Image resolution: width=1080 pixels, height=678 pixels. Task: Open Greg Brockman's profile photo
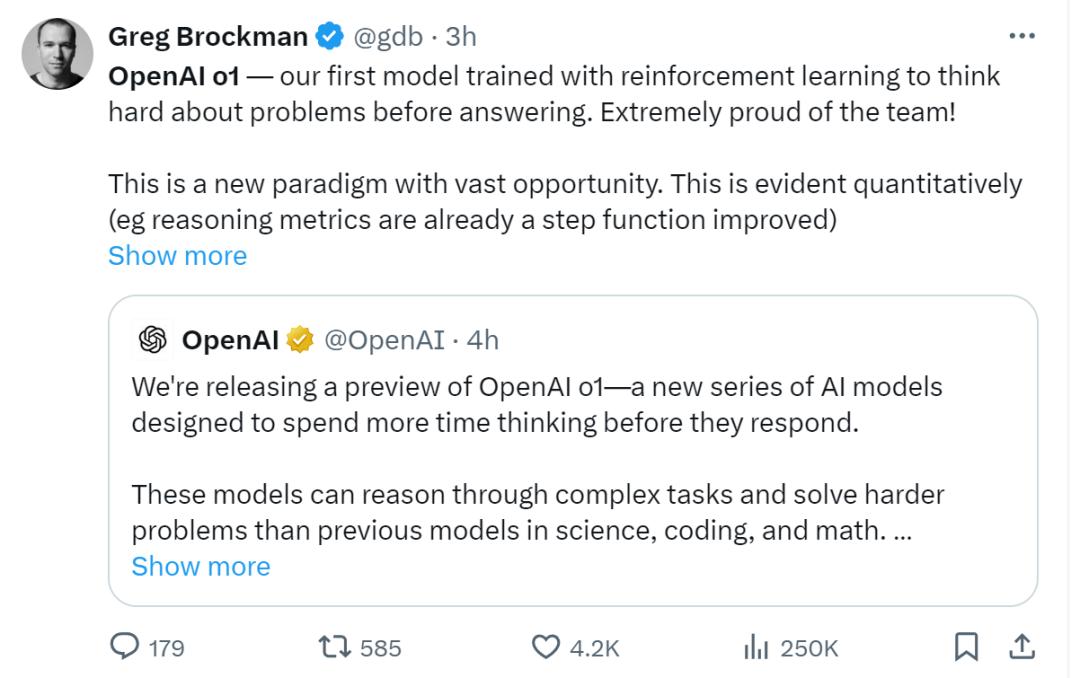point(58,54)
